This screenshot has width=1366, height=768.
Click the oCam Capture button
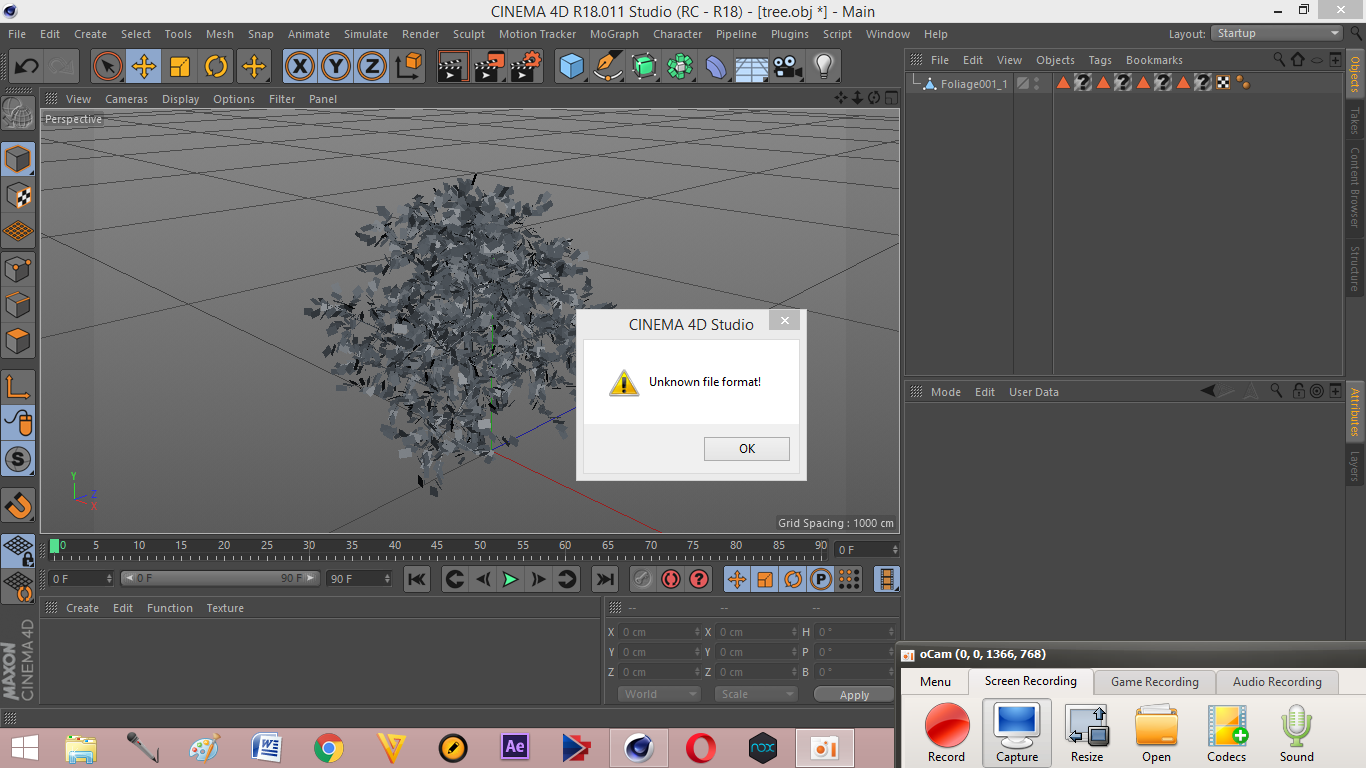[1017, 733]
